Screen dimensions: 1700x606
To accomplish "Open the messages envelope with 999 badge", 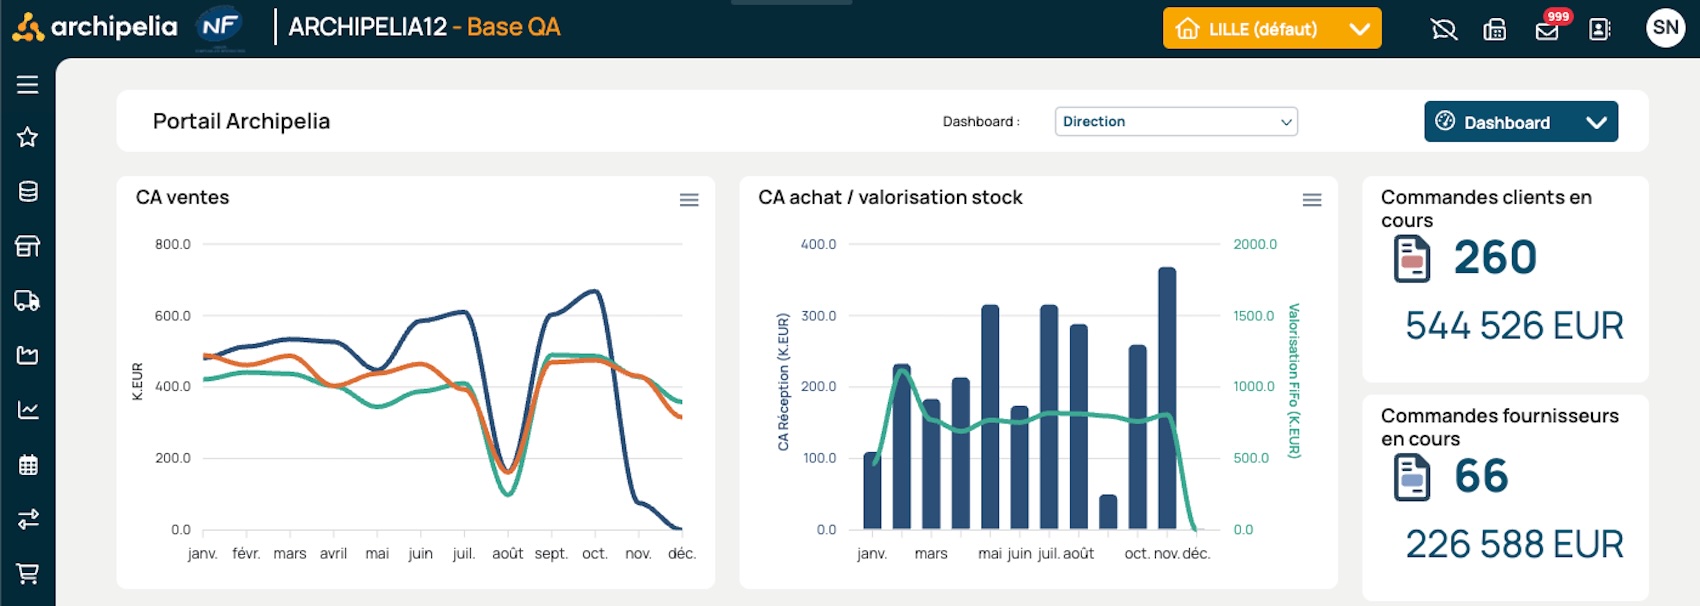I will 1547,29.
